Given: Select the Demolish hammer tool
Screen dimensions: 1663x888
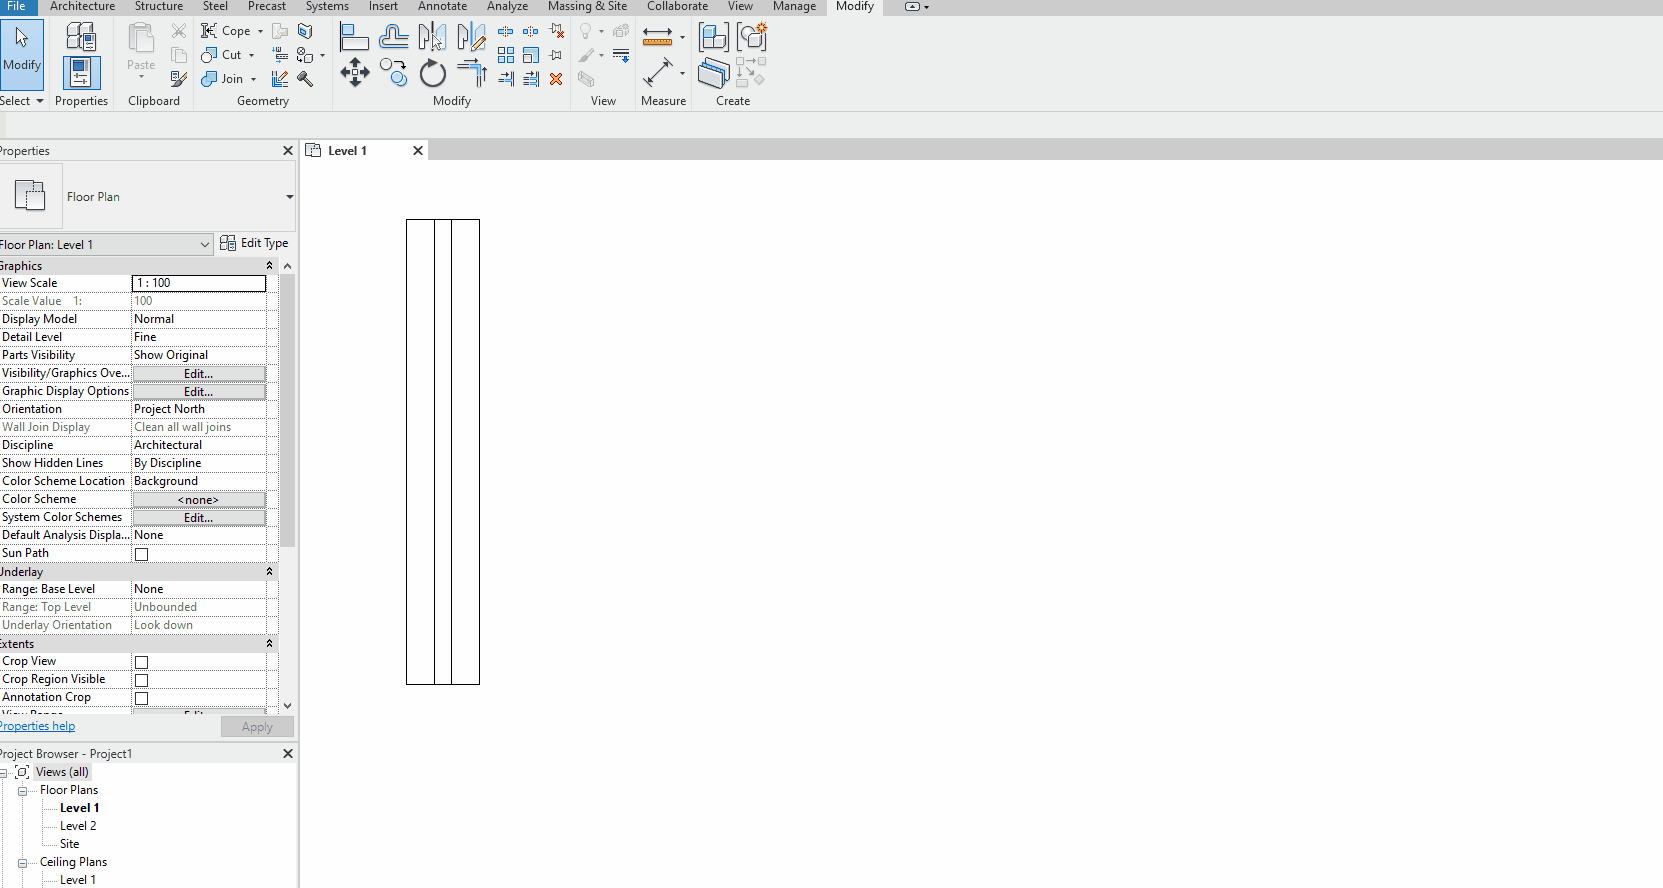Looking at the screenshot, I should [x=305, y=79].
